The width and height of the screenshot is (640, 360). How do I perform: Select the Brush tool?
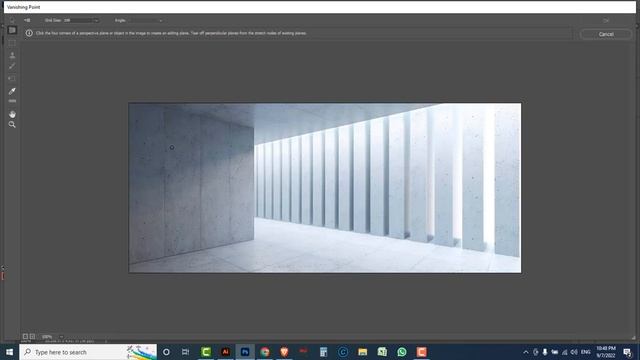click(12, 66)
